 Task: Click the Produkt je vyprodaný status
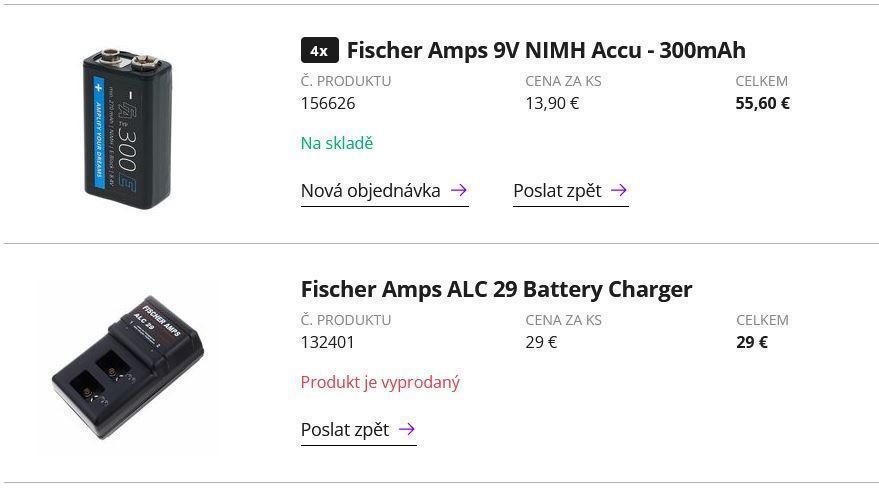pyautogui.click(x=380, y=382)
